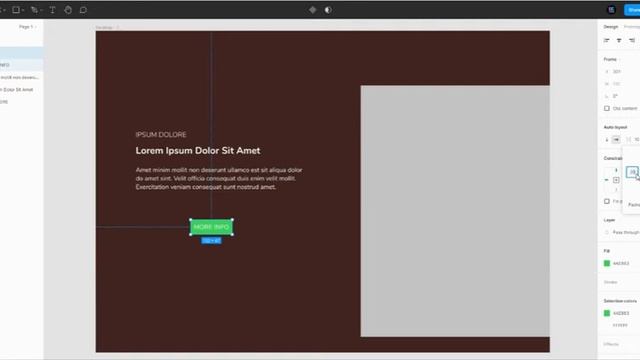640x360 pixels.
Task: Click the Effects section header
Action: [x=611, y=344]
